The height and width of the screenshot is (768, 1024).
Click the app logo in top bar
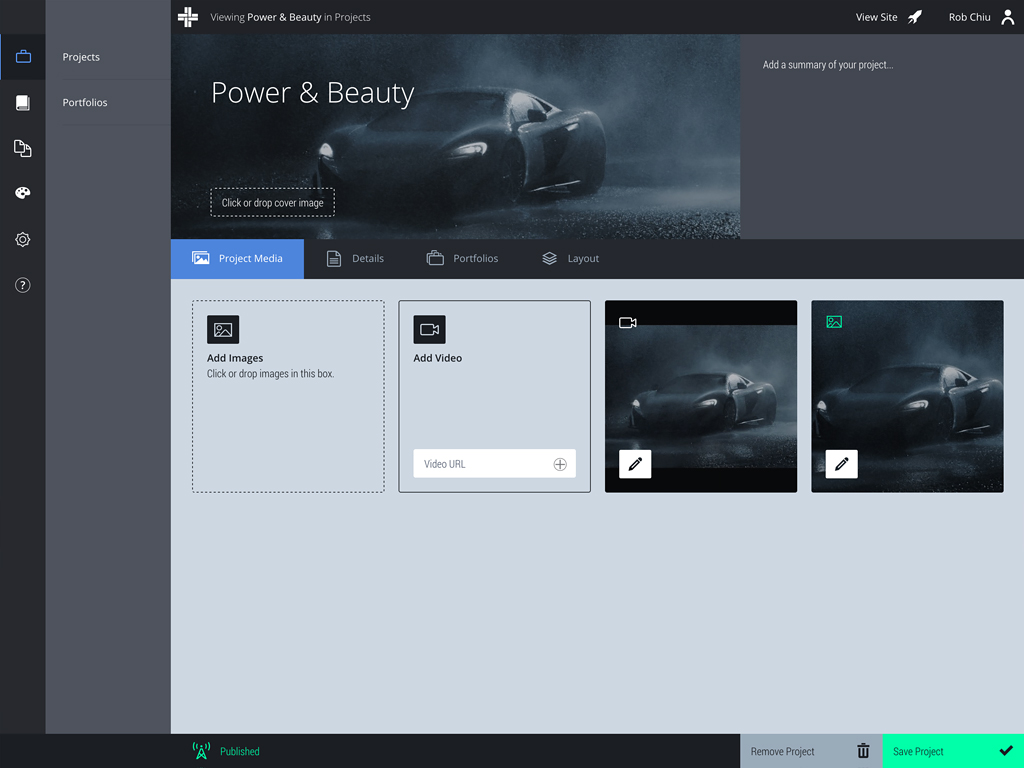(188, 17)
